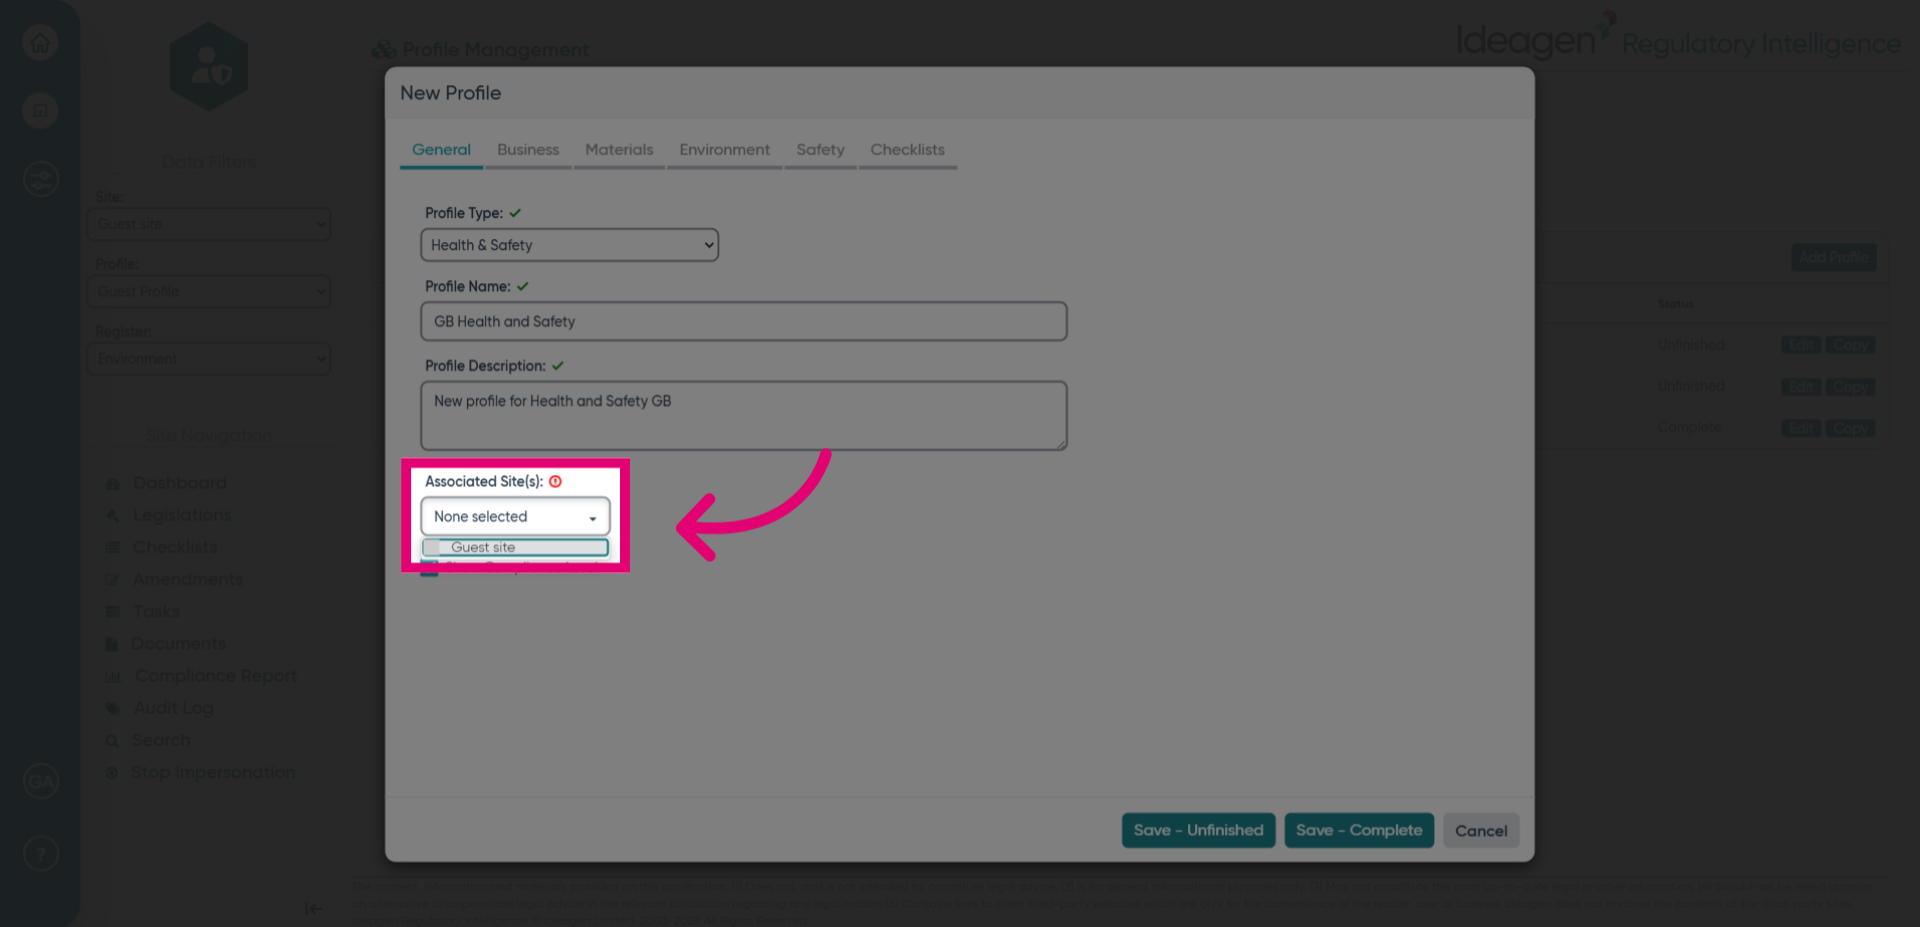
Task: Click the Audit Log tag icon
Action: coord(112,709)
